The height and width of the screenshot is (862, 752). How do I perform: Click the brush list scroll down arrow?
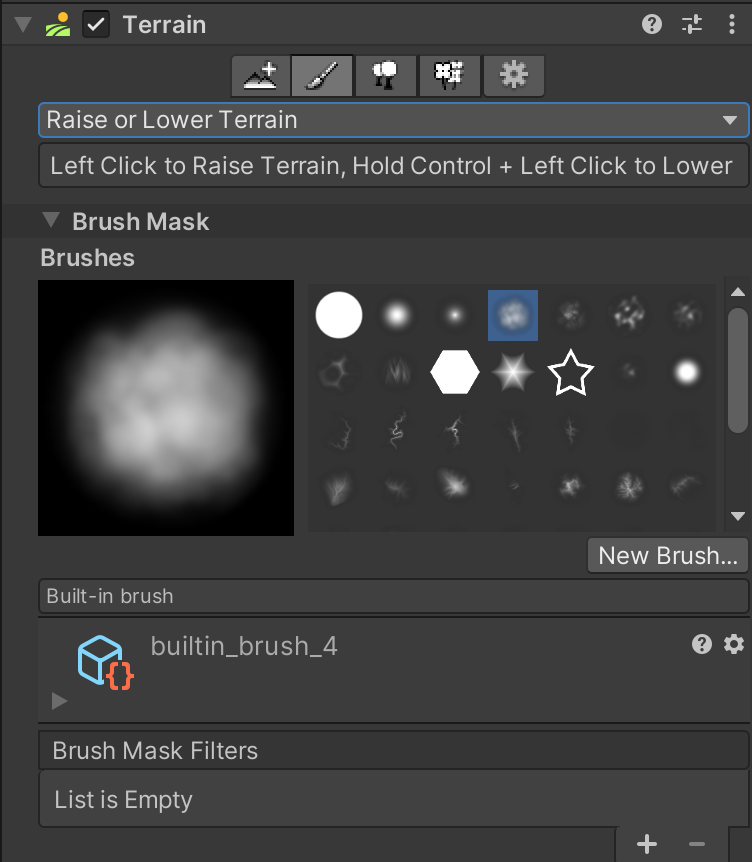[738, 516]
